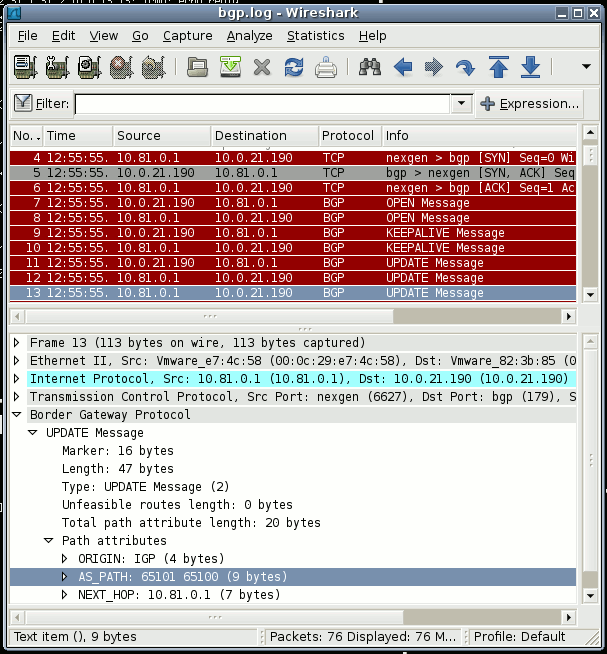Open the filter history dropdown arrow
607x654 pixels.
click(x=461, y=103)
